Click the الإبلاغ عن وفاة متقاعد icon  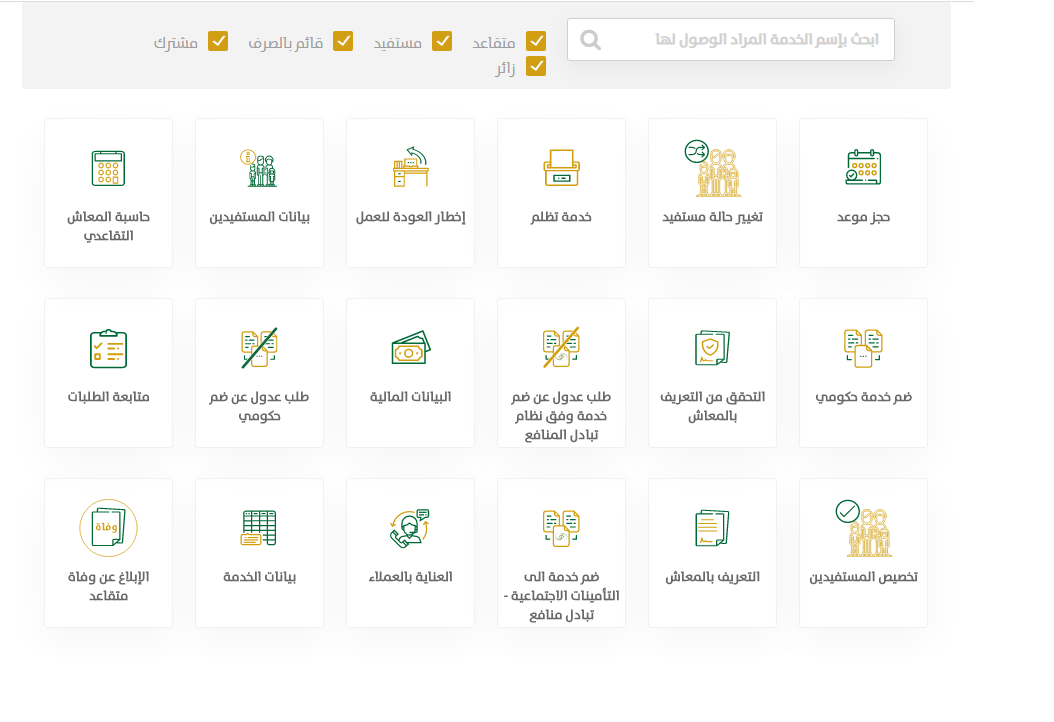point(108,528)
